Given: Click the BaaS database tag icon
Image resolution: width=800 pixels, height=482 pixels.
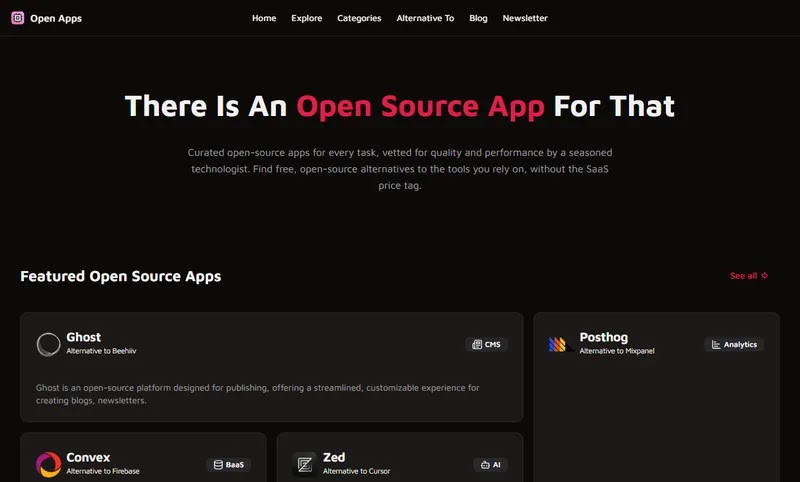Looking at the screenshot, I should (x=218, y=465).
